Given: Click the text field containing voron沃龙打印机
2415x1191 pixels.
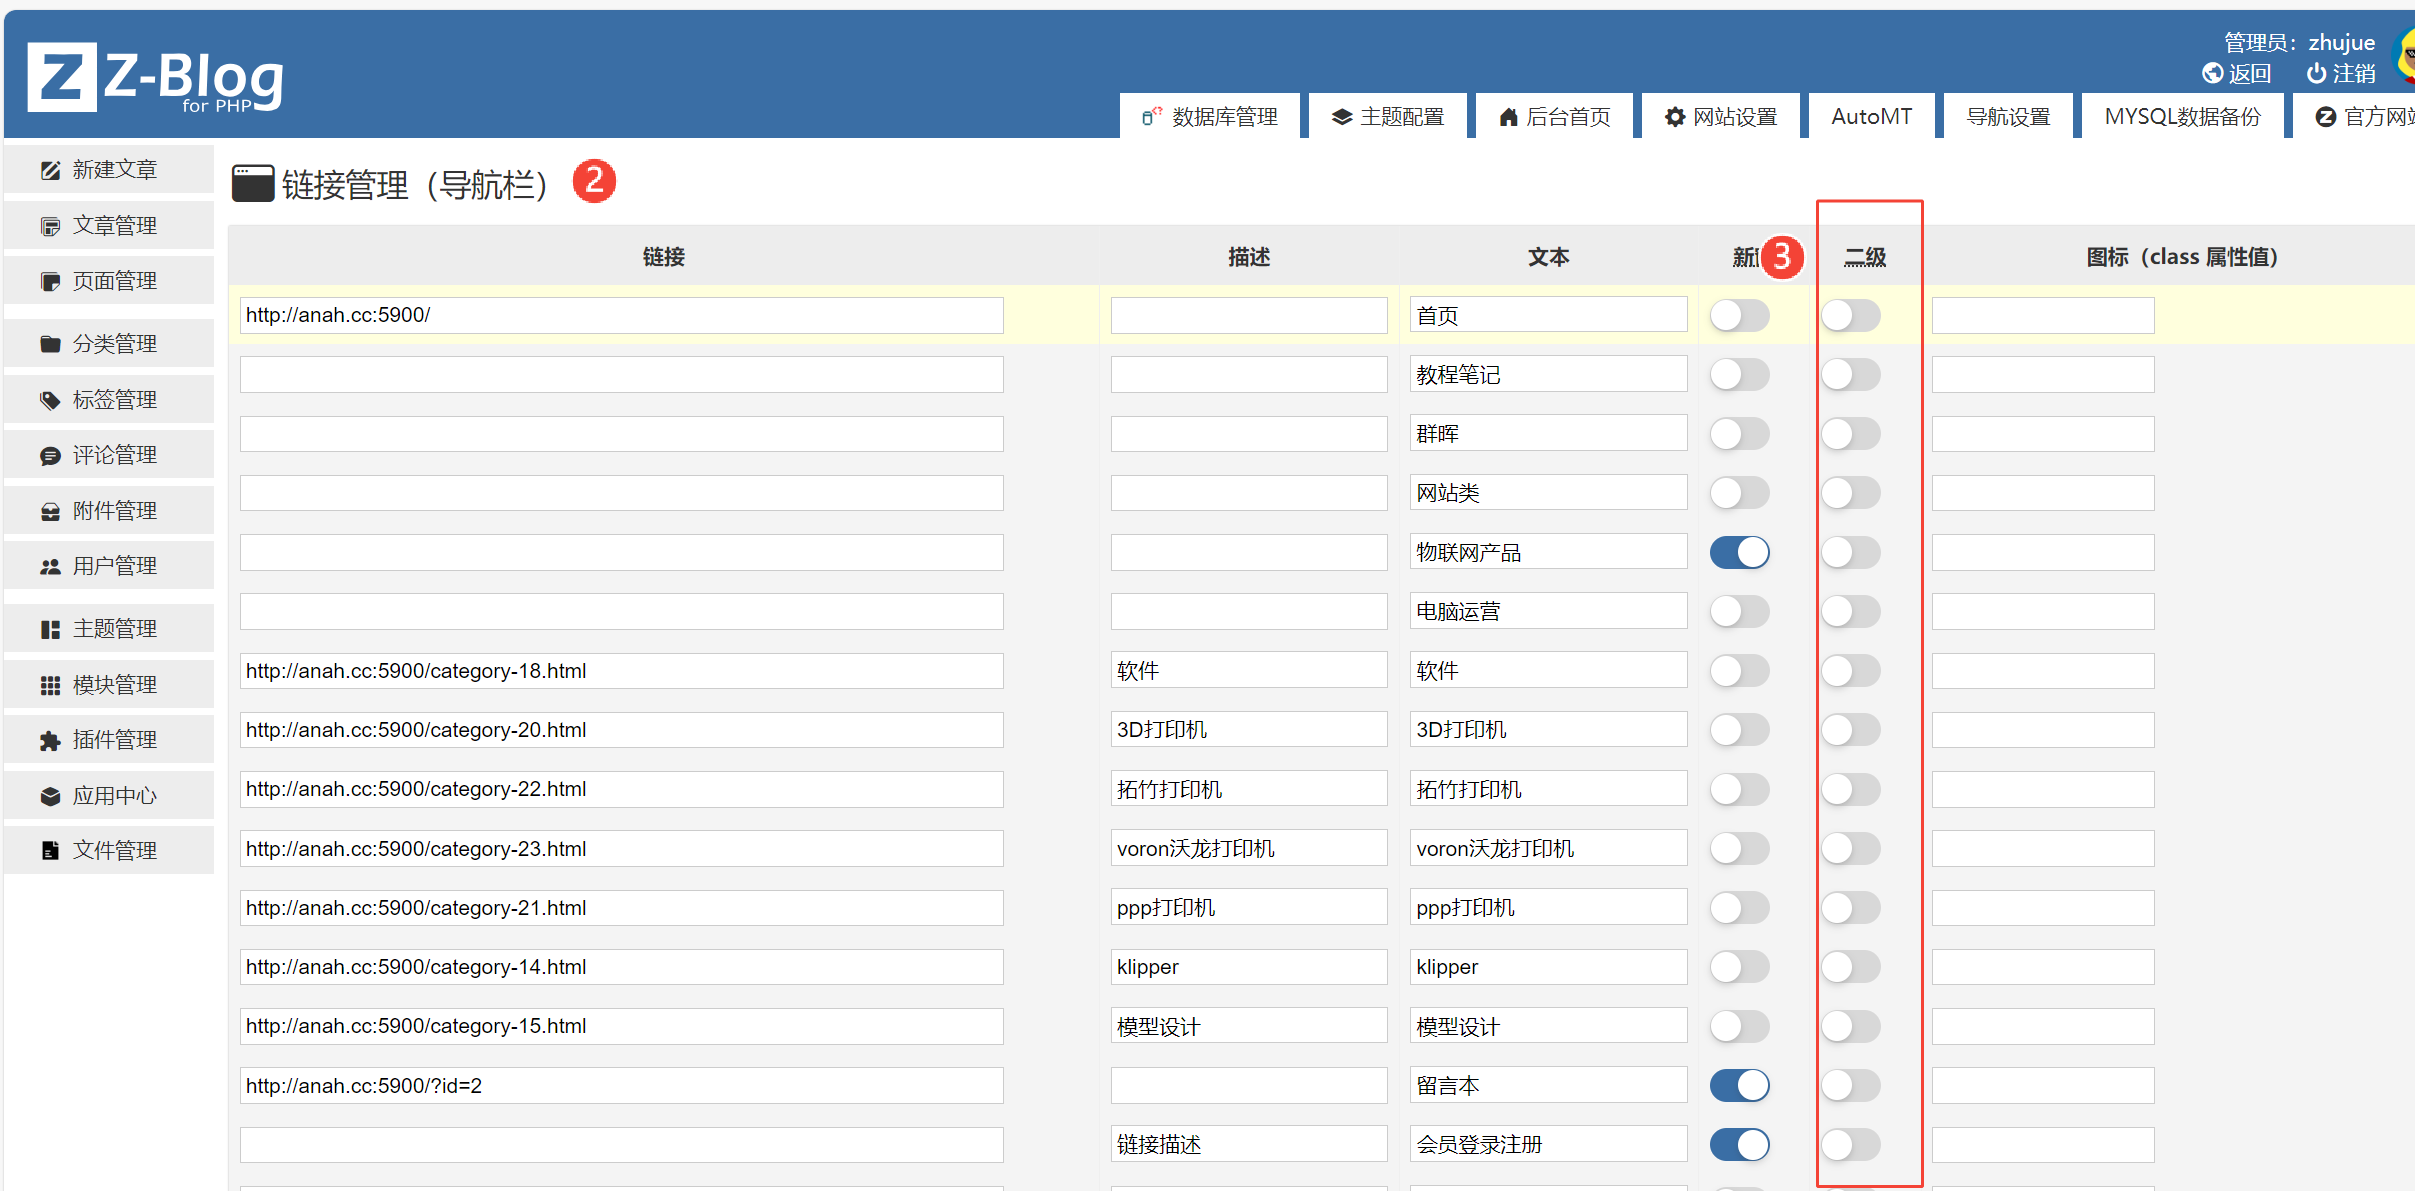Looking at the screenshot, I should pos(1548,849).
